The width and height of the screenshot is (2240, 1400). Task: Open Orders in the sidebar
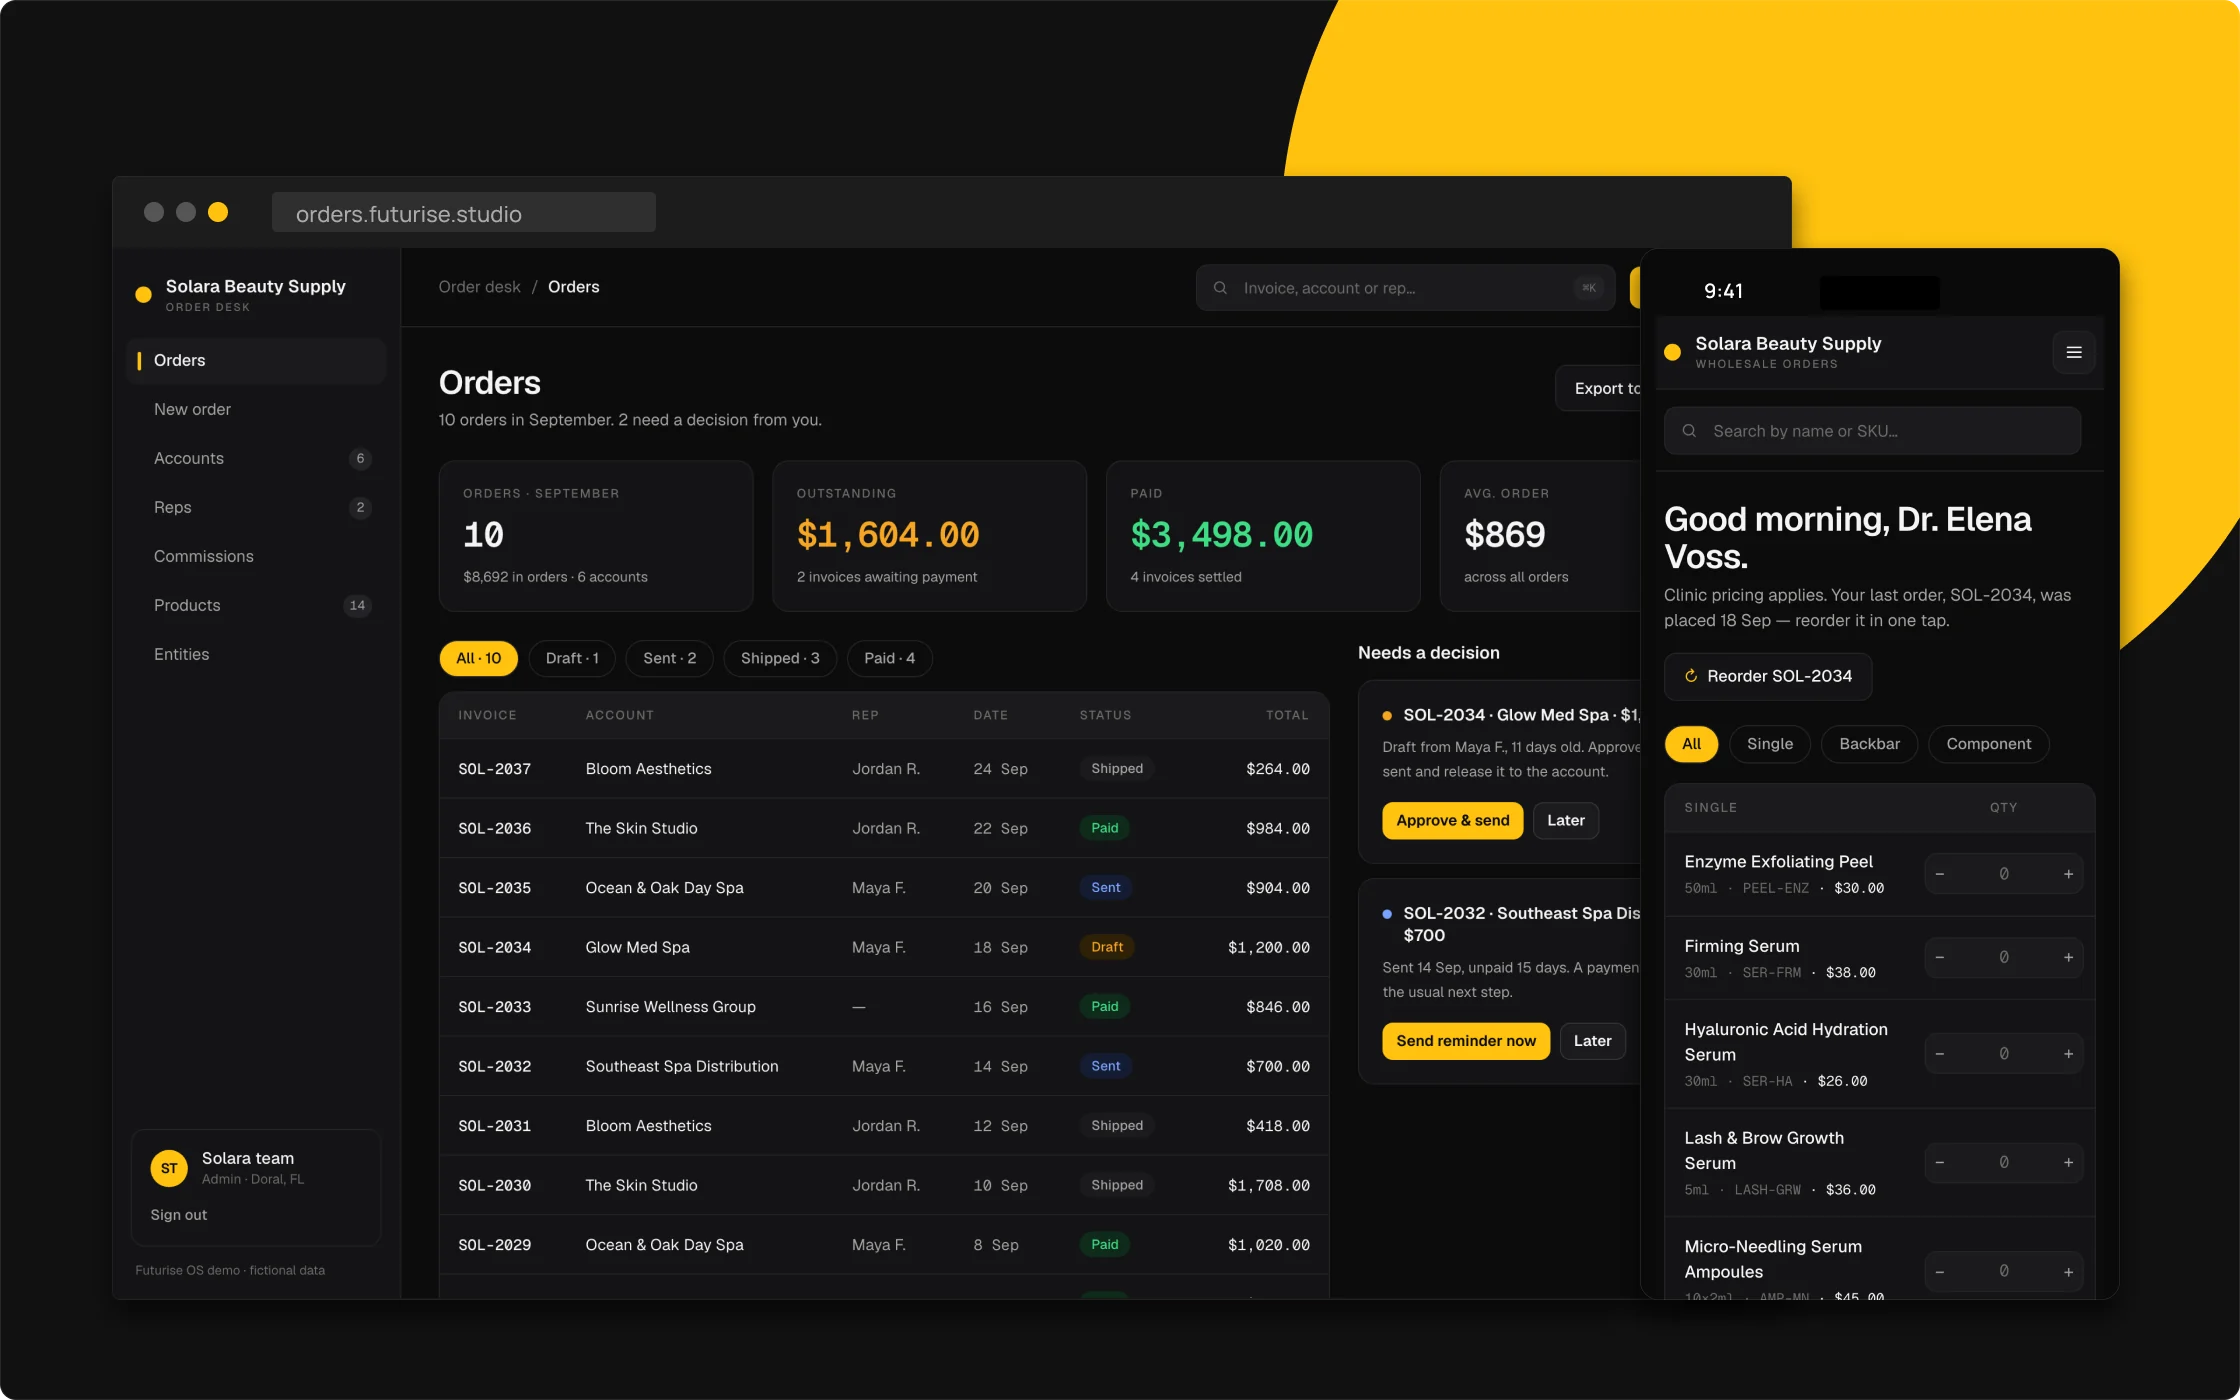[257, 360]
